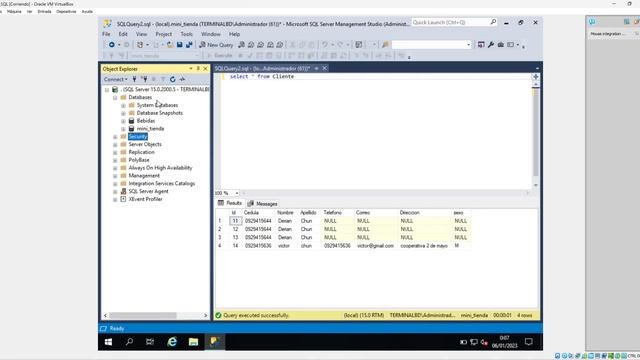
Task: Click the Task View taskbar icon
Action: (150, 342)
